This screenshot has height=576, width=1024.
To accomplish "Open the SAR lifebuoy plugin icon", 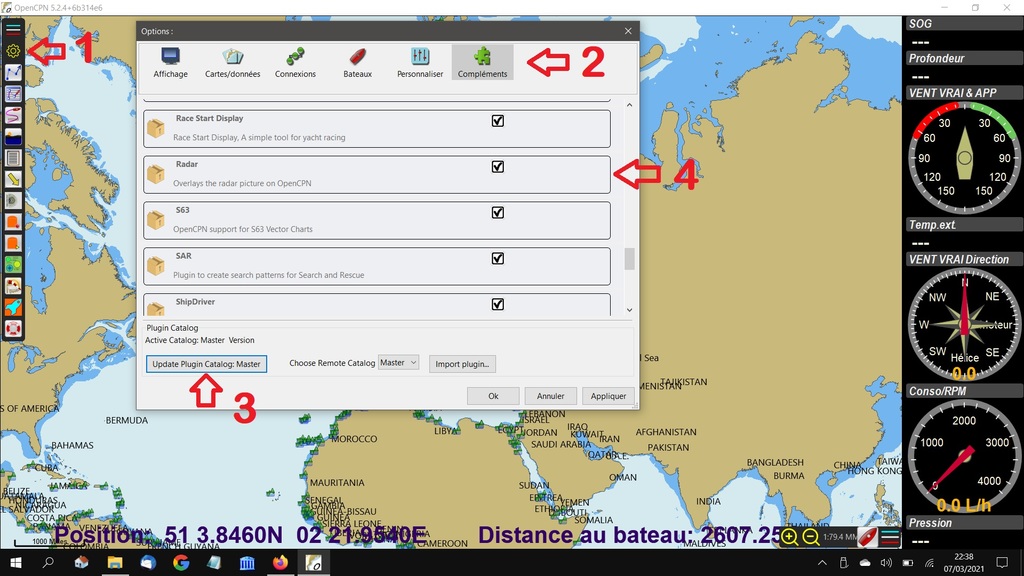I will pos(13,328).
